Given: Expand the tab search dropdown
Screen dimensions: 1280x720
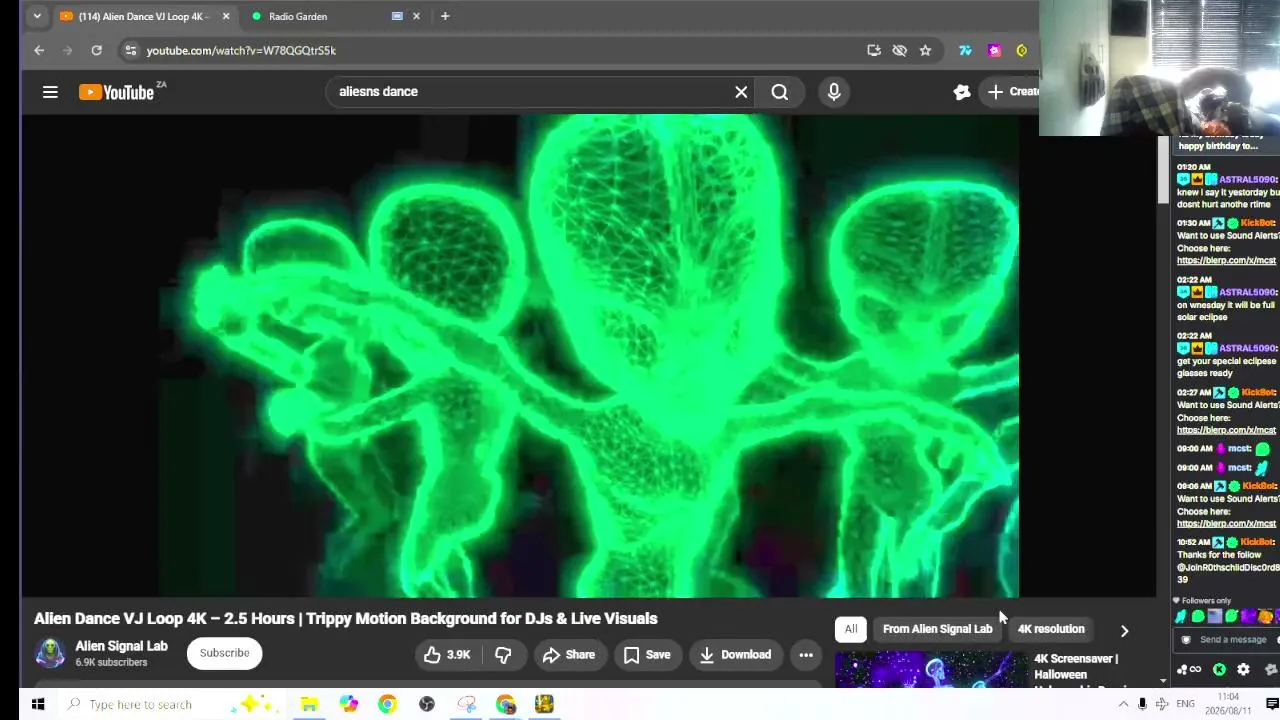Looking at the screenshot, I should click(x=37, y=16).
